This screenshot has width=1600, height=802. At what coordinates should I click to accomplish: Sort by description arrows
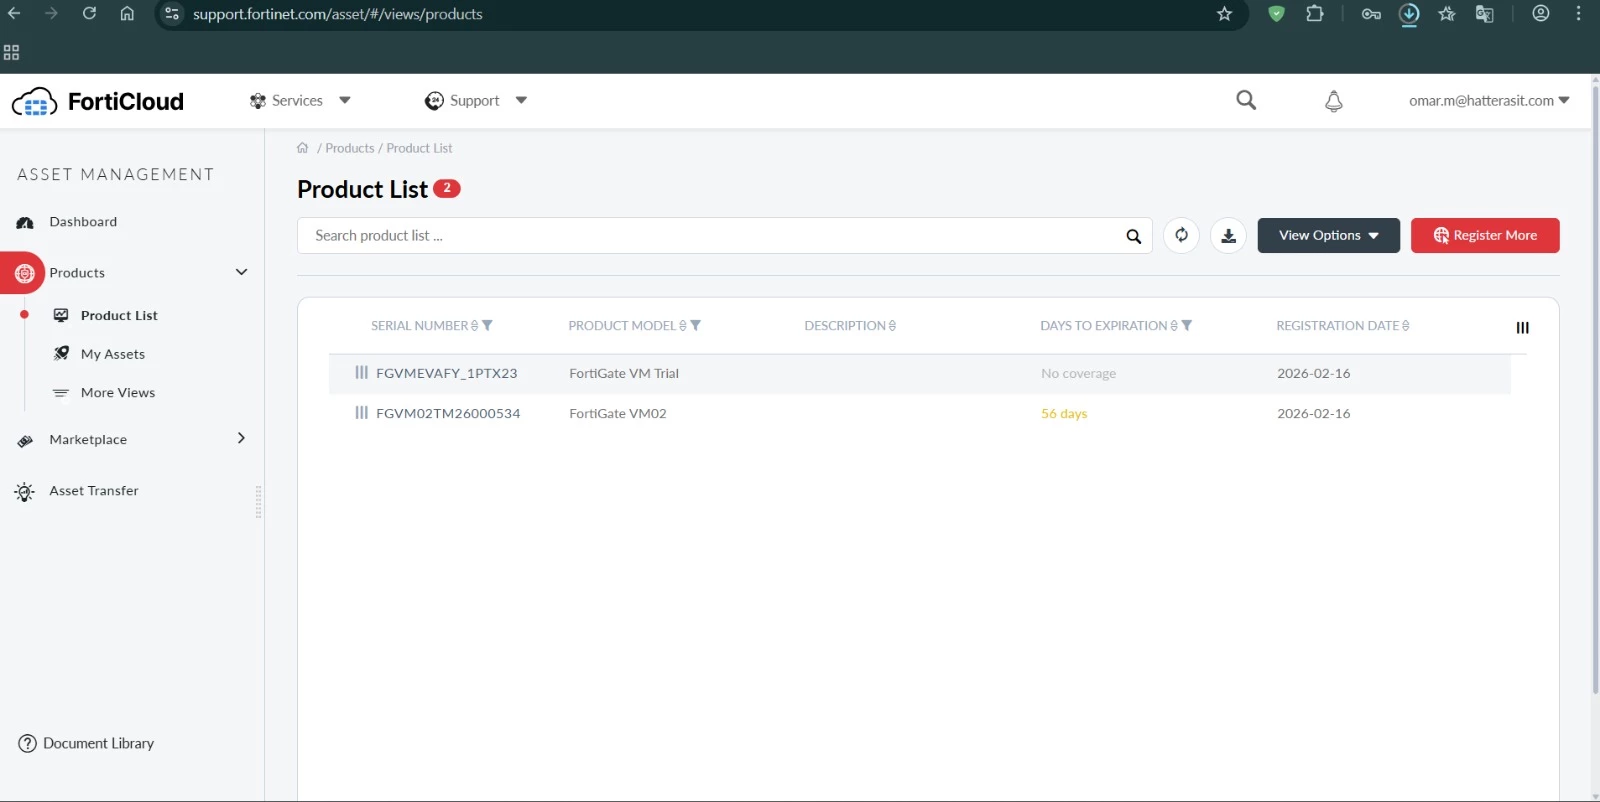[x=892, y=326]
